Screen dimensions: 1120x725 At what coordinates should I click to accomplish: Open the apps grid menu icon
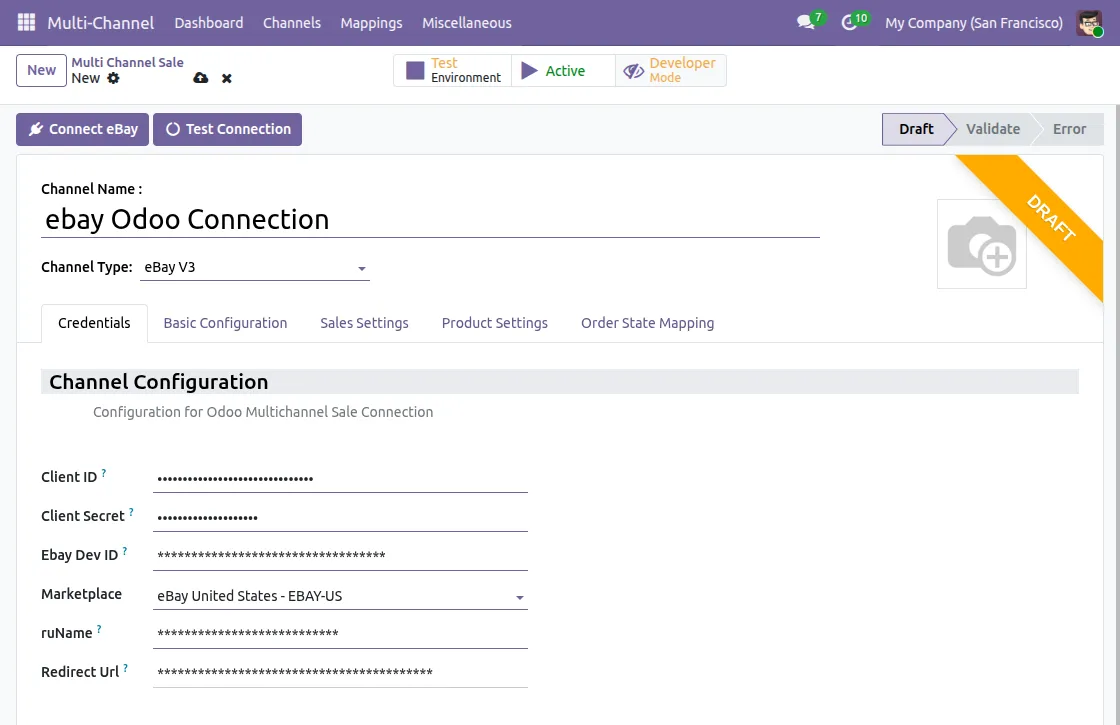click(x=26, y=22)
